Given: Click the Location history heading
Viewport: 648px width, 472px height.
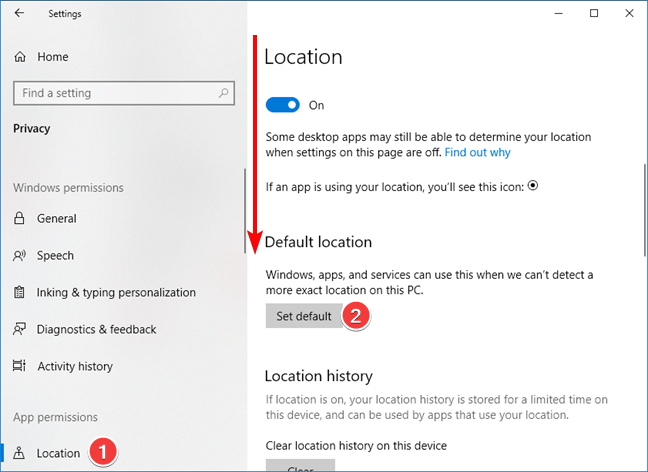Looking at the screenshot, I should click(x=319, y=376).
